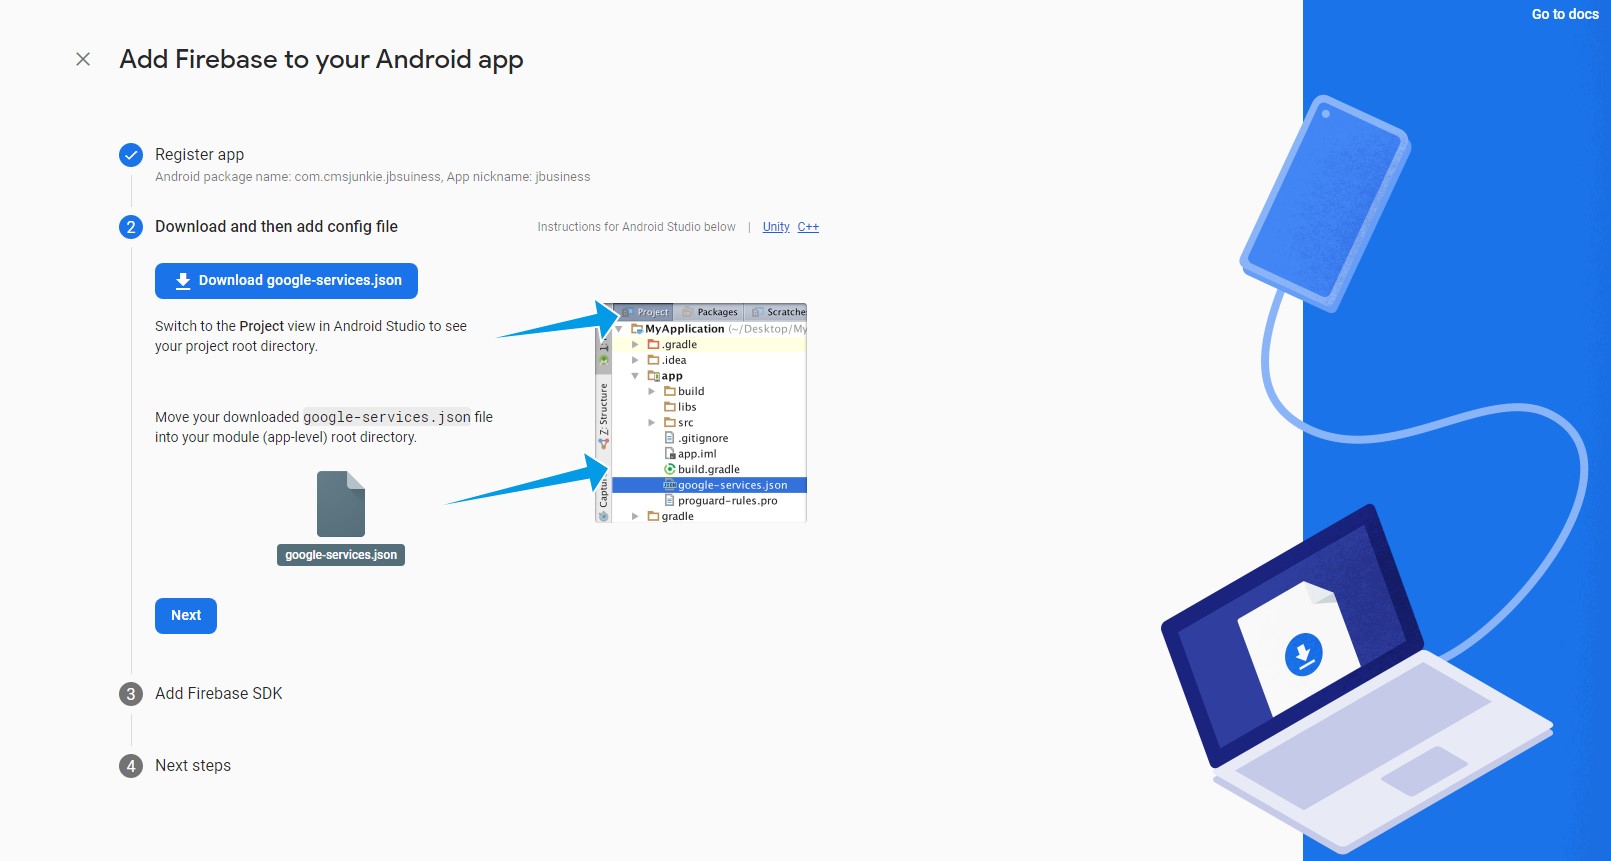Screen dimensions: 1611x861
Task: Click the step 4 number circle icon
Action: click(131, 766)
